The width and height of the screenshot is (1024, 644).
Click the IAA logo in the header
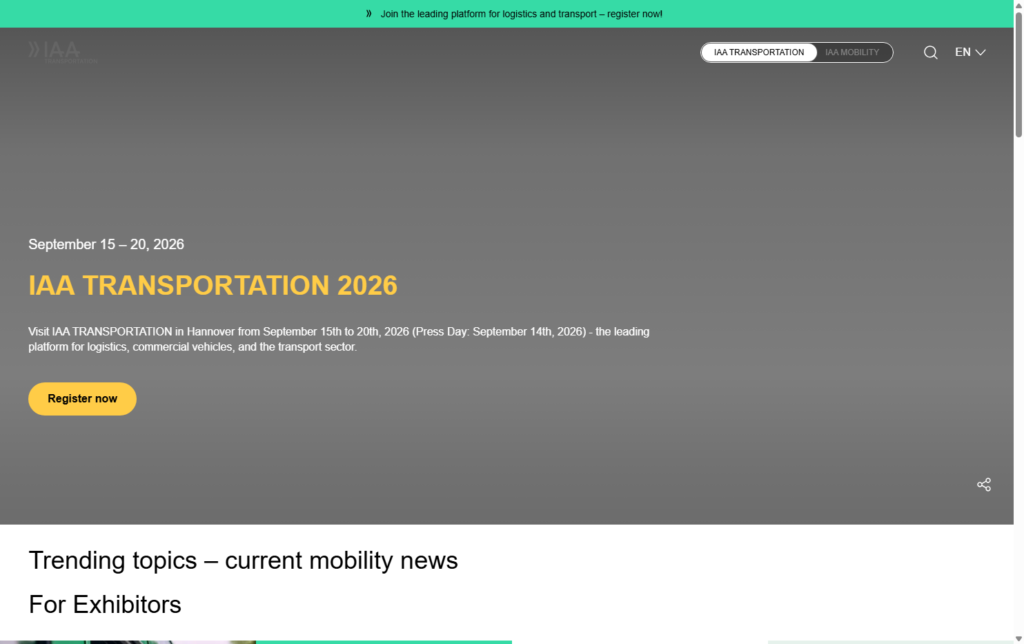point(62,51)
